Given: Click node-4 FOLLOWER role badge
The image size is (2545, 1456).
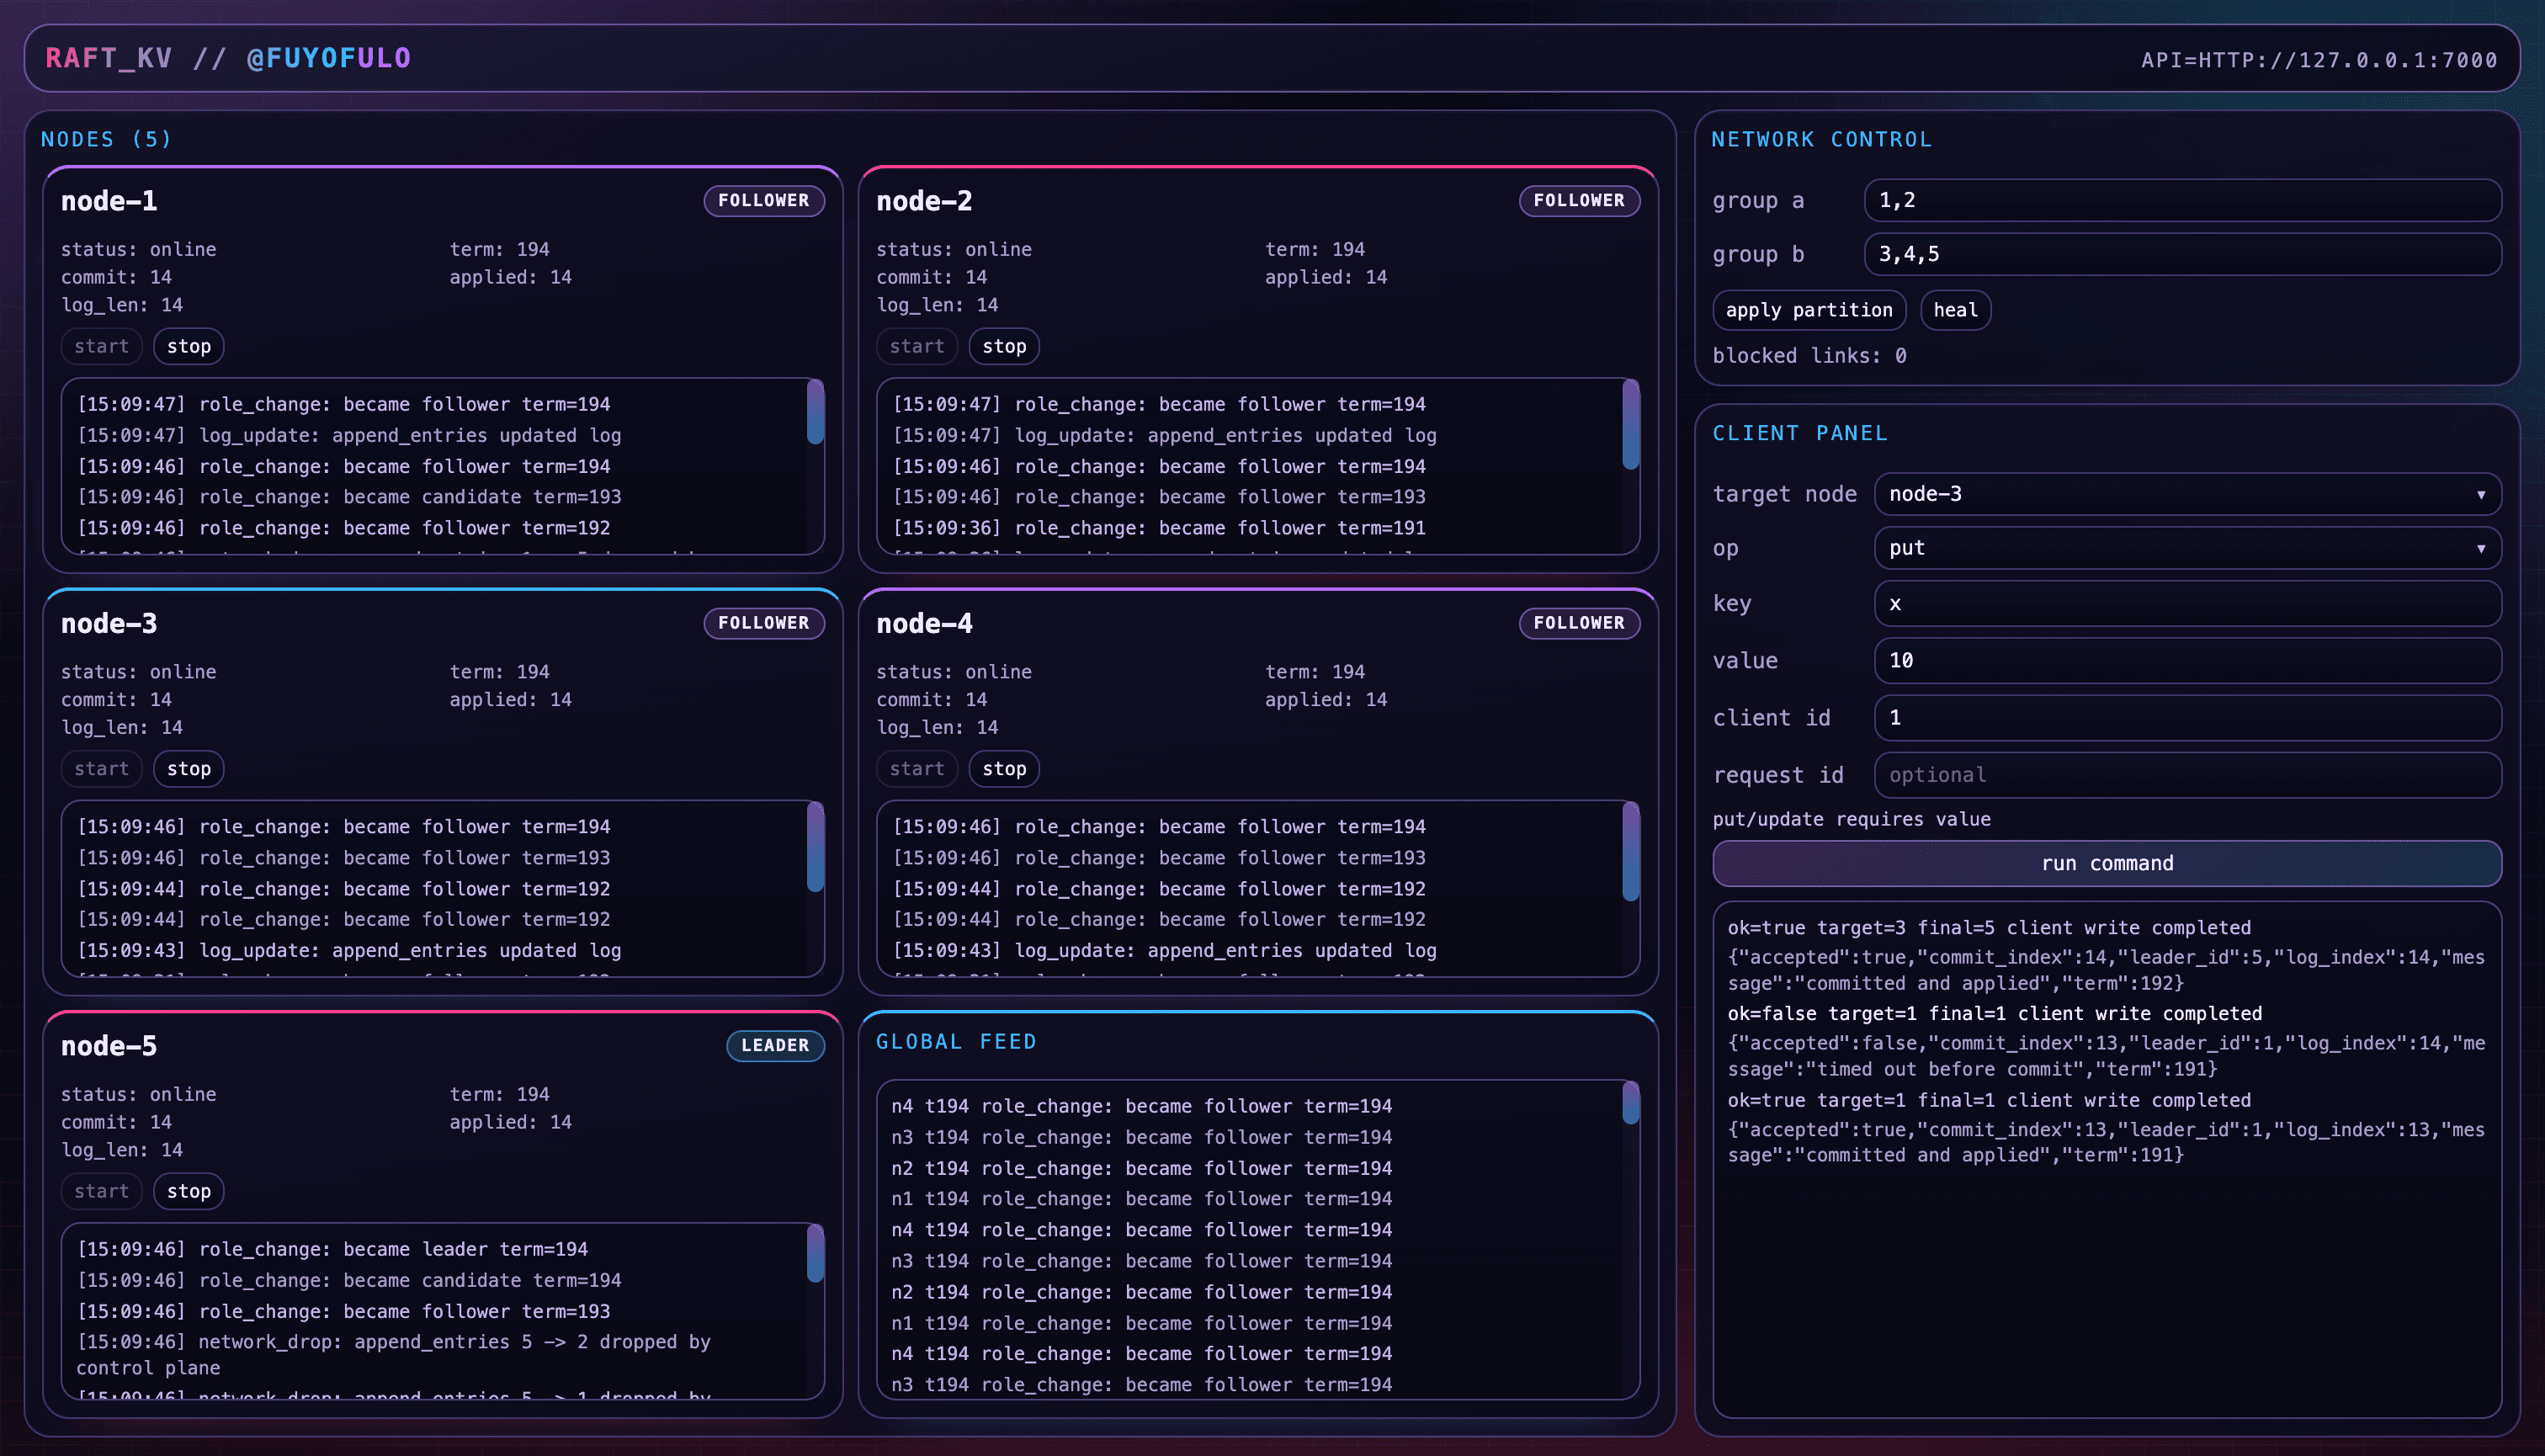Looking at the screenshot, I should [x=1579, y=623].
